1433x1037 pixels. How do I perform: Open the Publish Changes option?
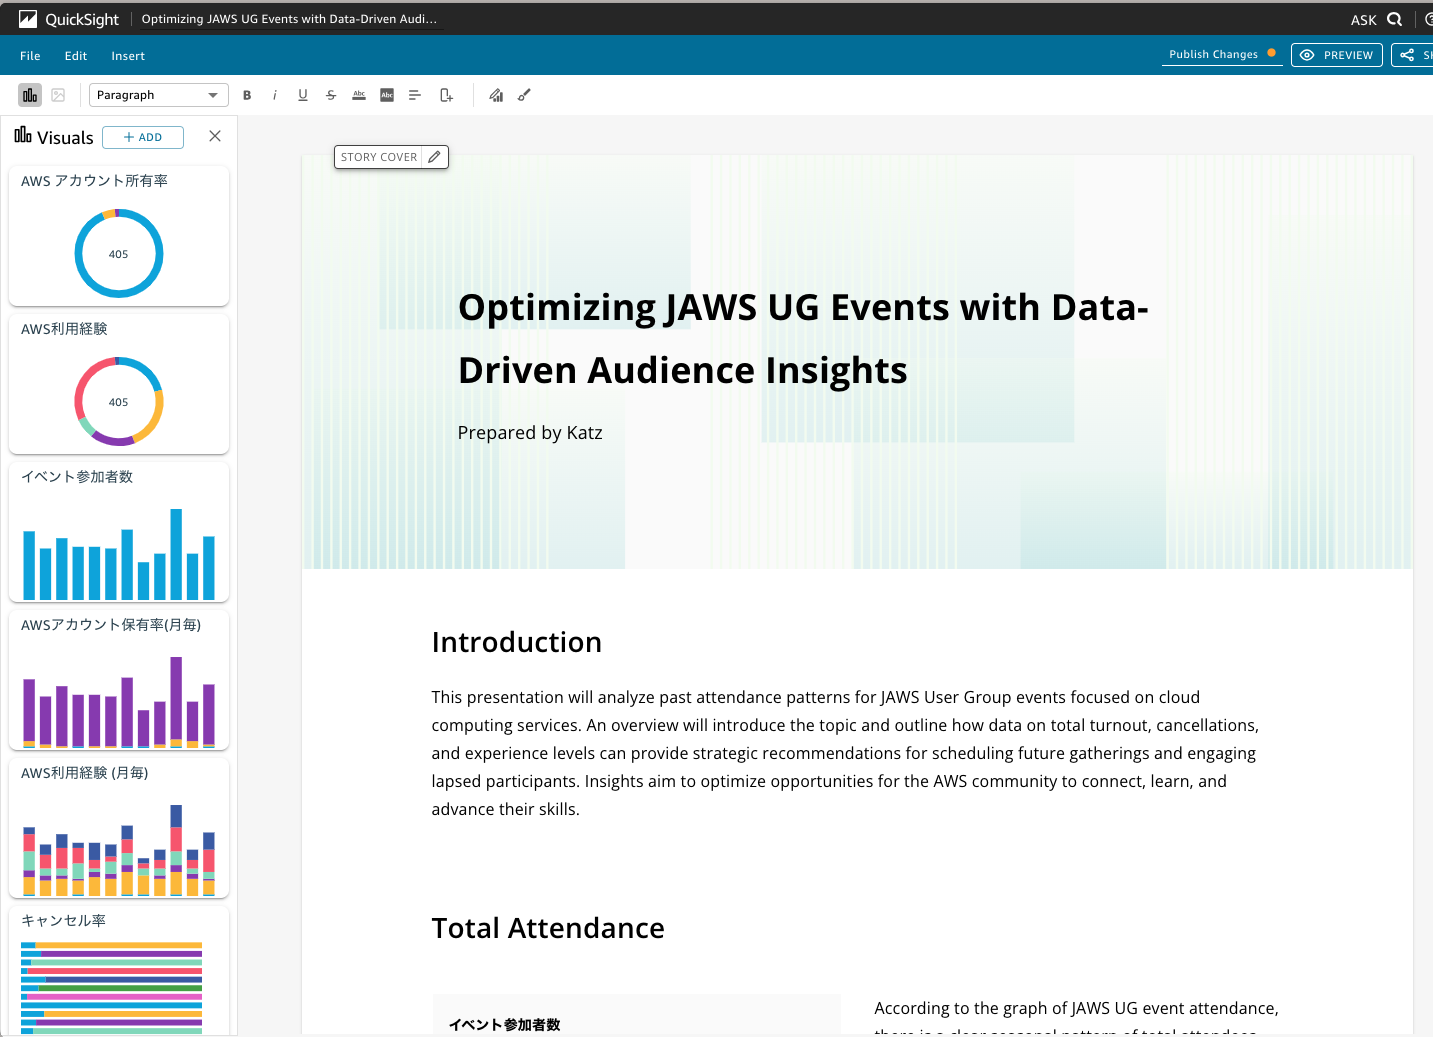click(1213, 55)
